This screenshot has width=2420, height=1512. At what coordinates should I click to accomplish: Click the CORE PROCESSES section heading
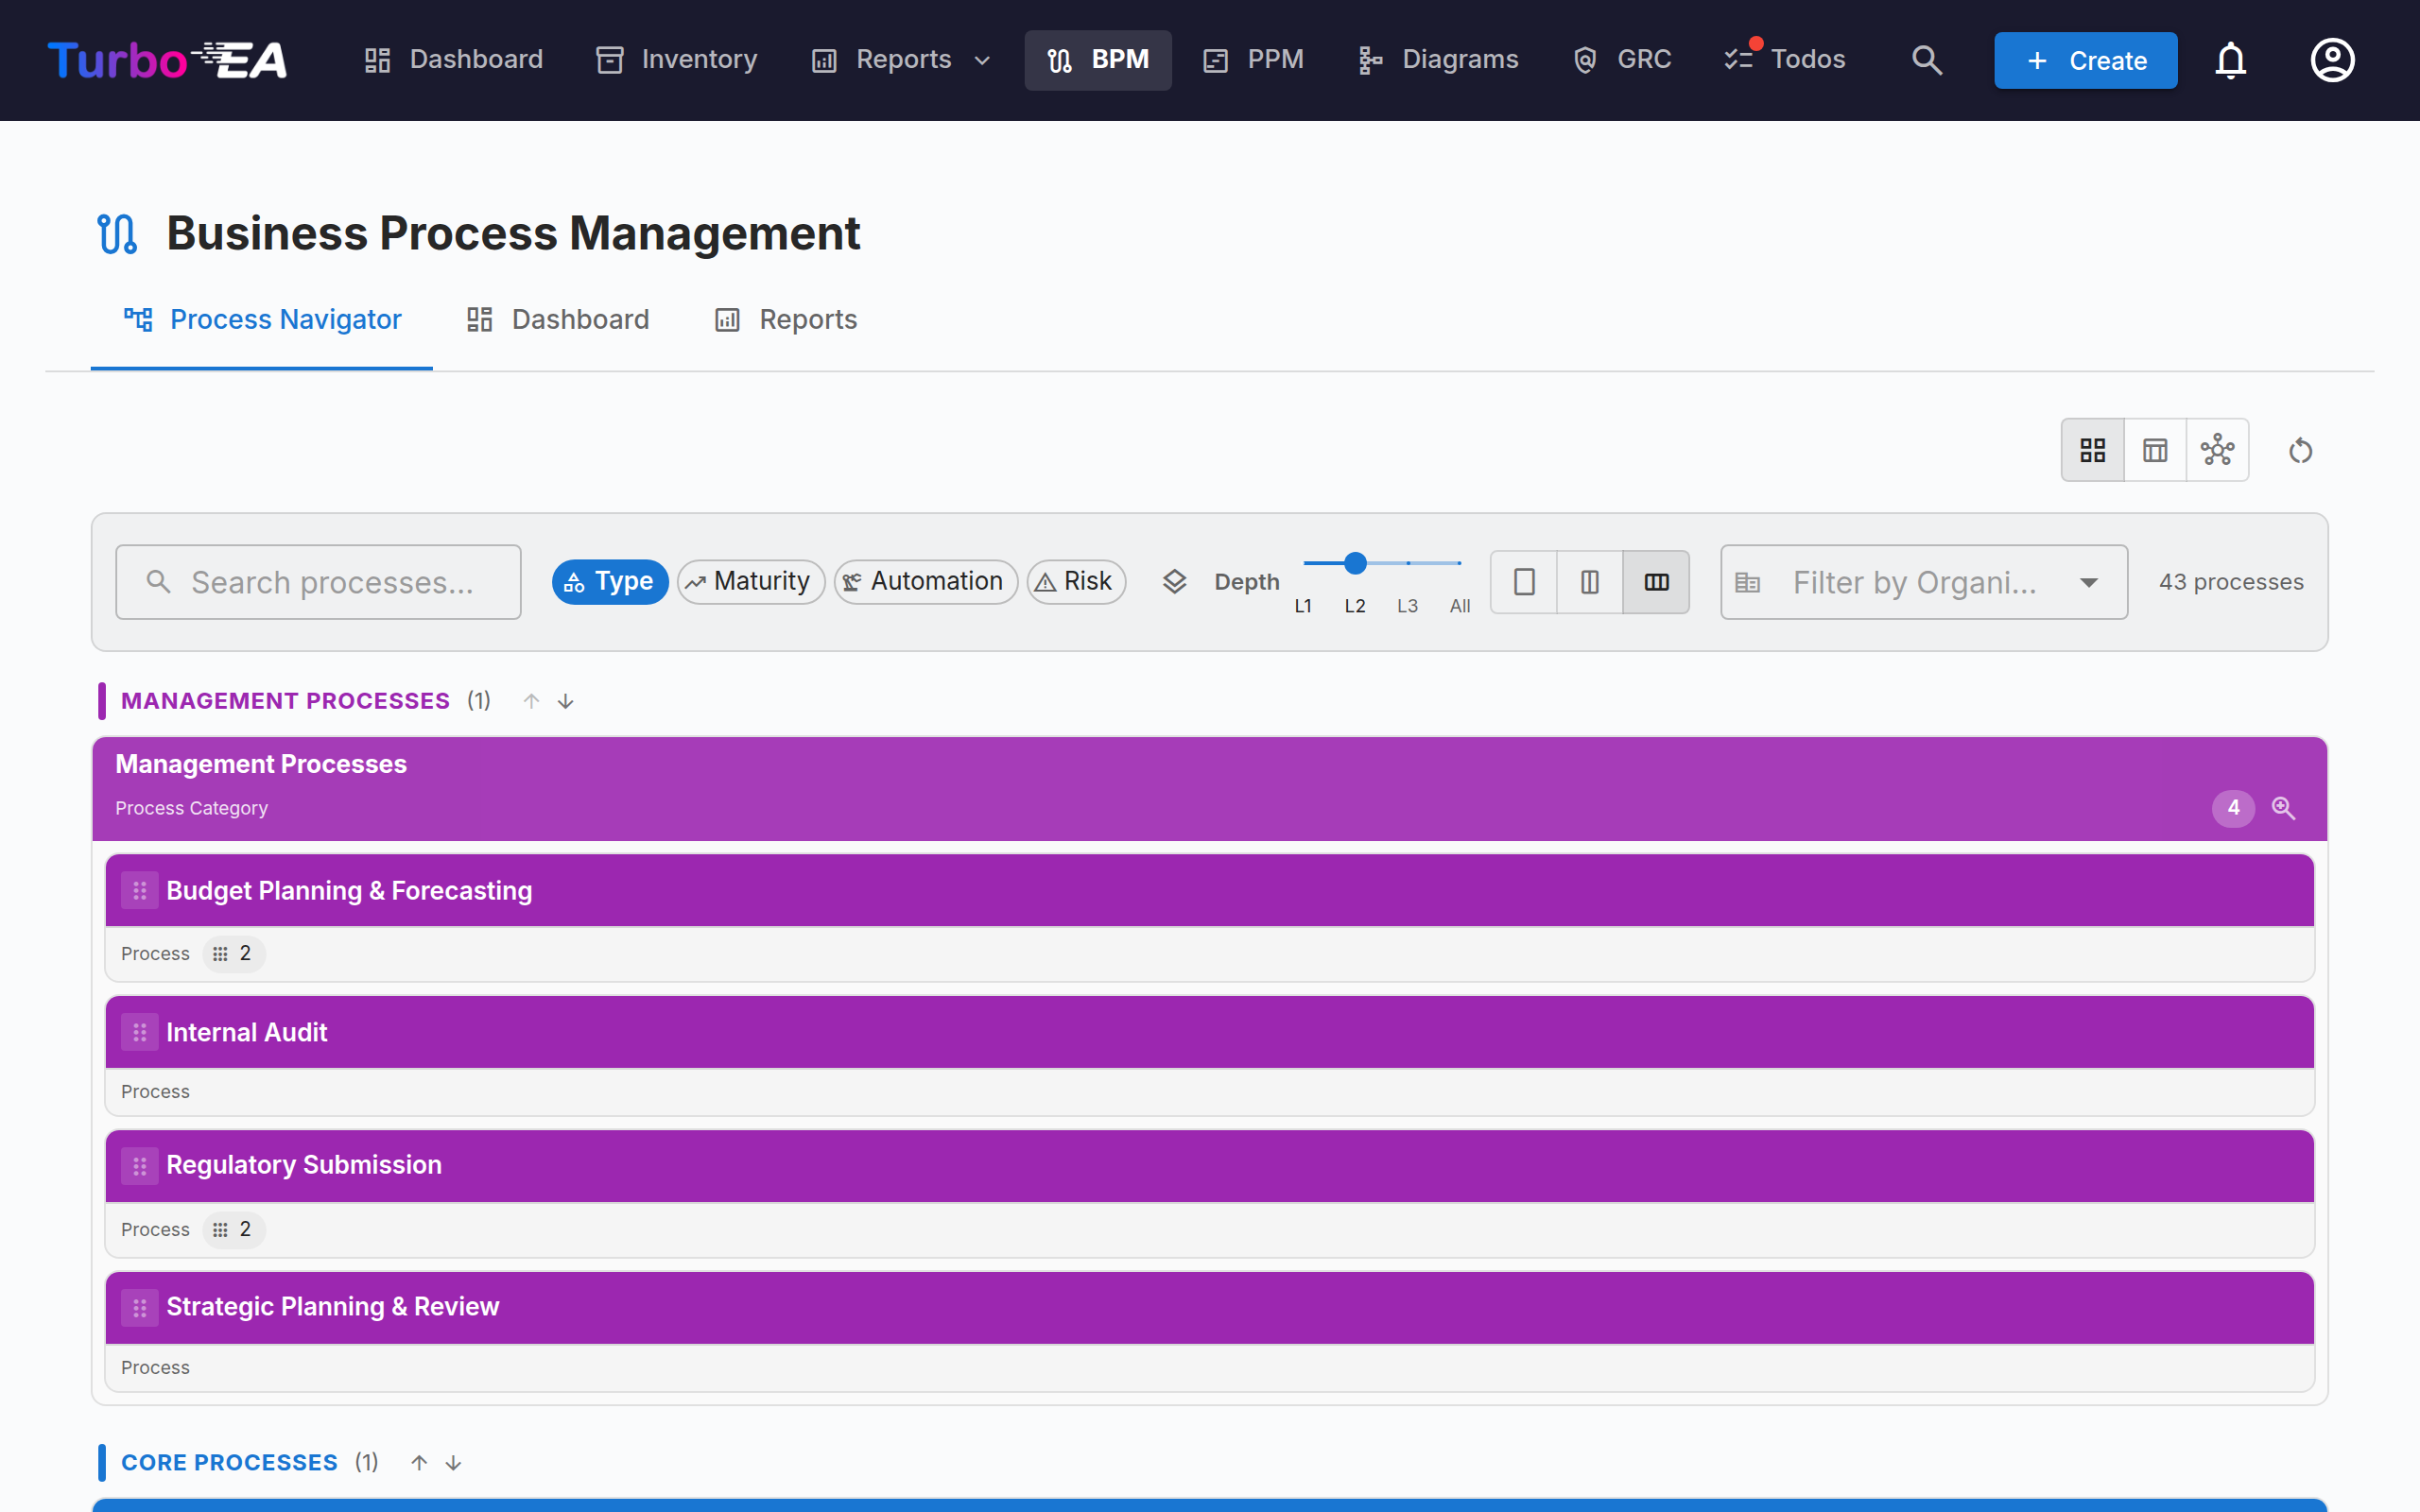pos(229,1463)
